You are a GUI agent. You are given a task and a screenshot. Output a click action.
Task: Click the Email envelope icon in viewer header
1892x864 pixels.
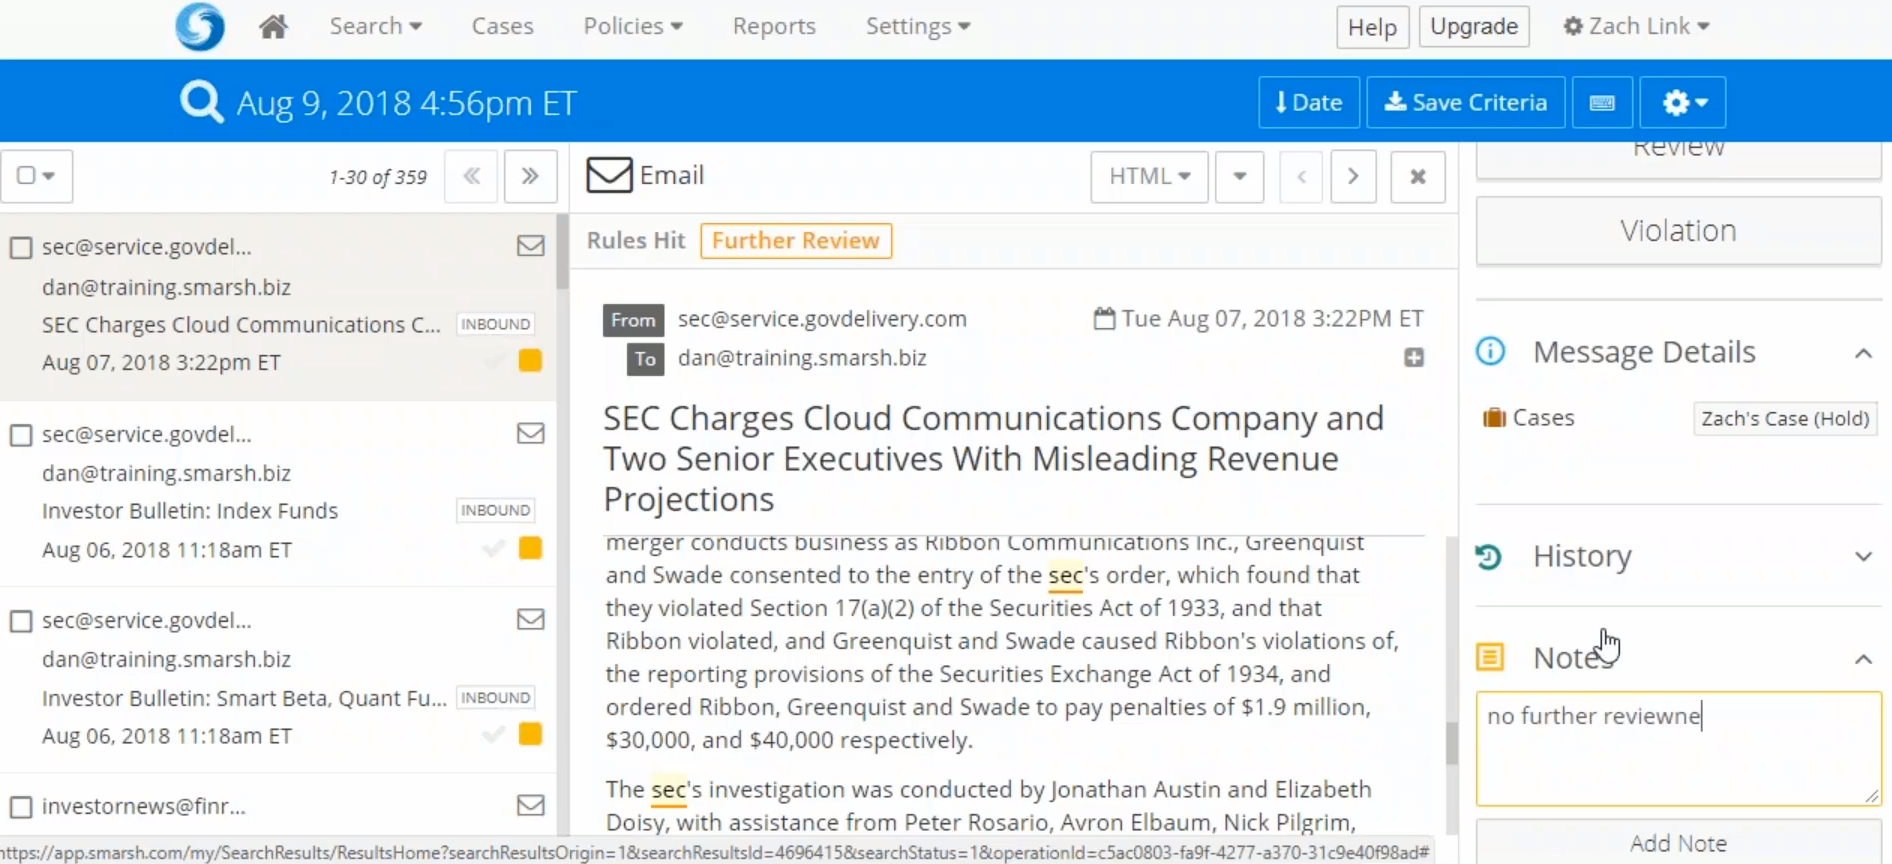pos(609,175)
